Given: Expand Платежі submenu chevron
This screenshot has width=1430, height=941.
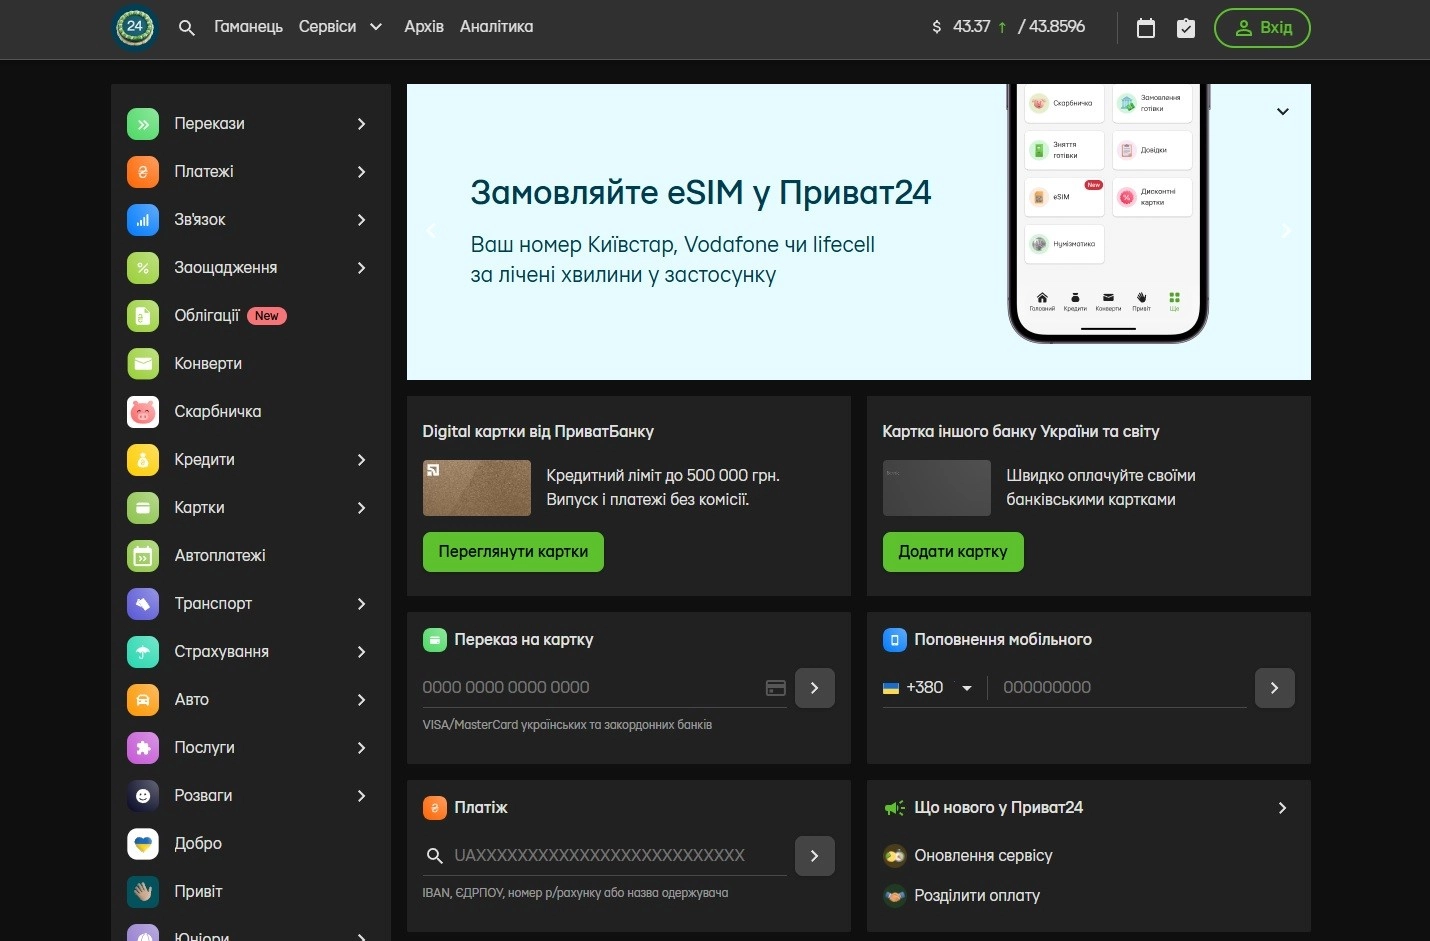Looking at the screenshot, I should pos(361,172).
